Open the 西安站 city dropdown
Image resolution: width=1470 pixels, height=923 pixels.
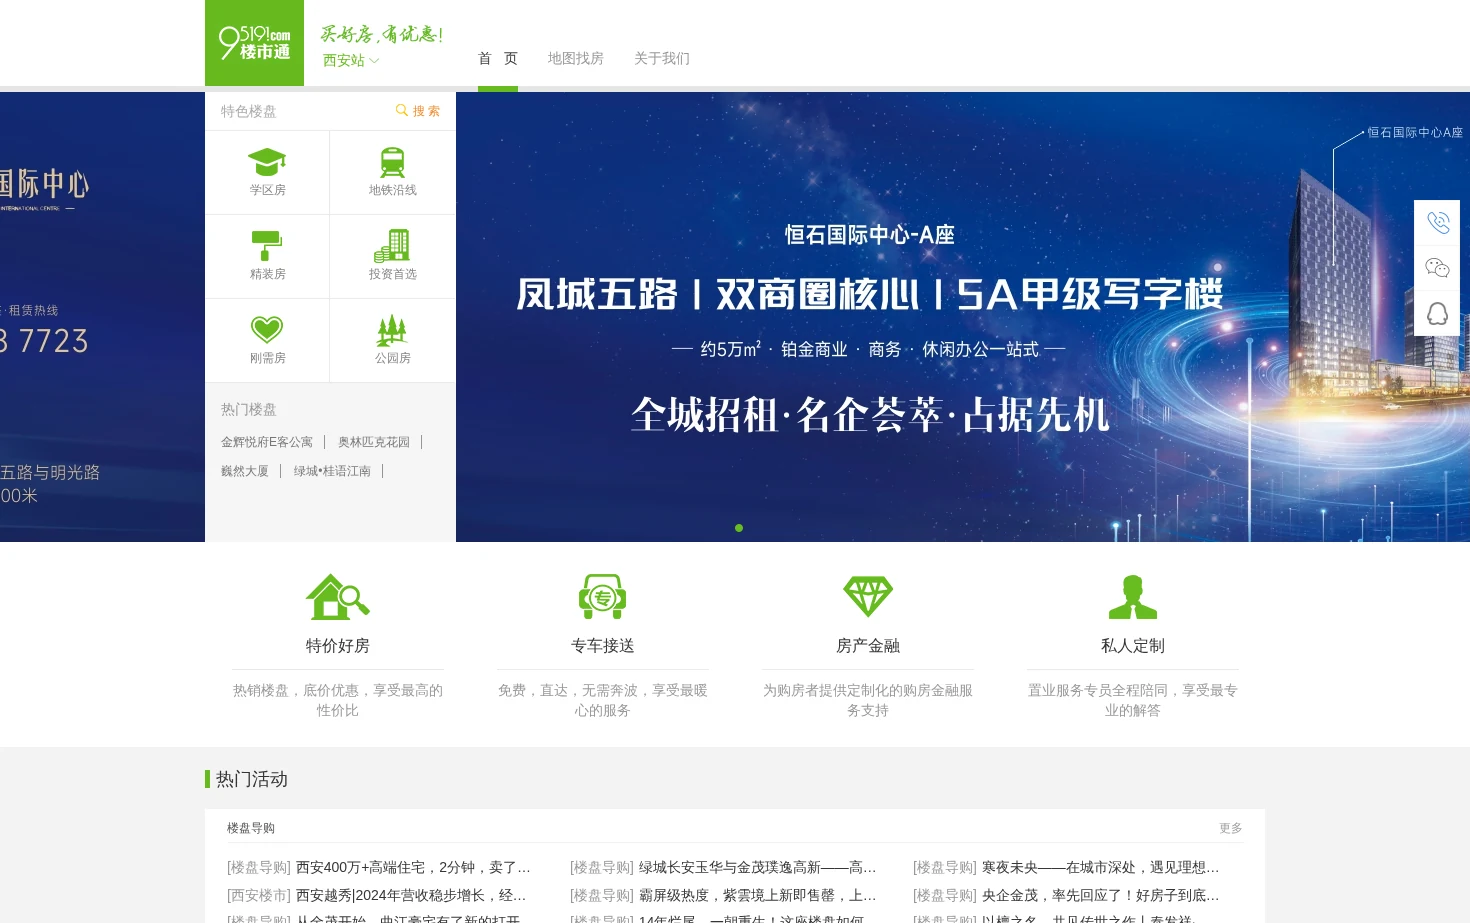[351, 61]
